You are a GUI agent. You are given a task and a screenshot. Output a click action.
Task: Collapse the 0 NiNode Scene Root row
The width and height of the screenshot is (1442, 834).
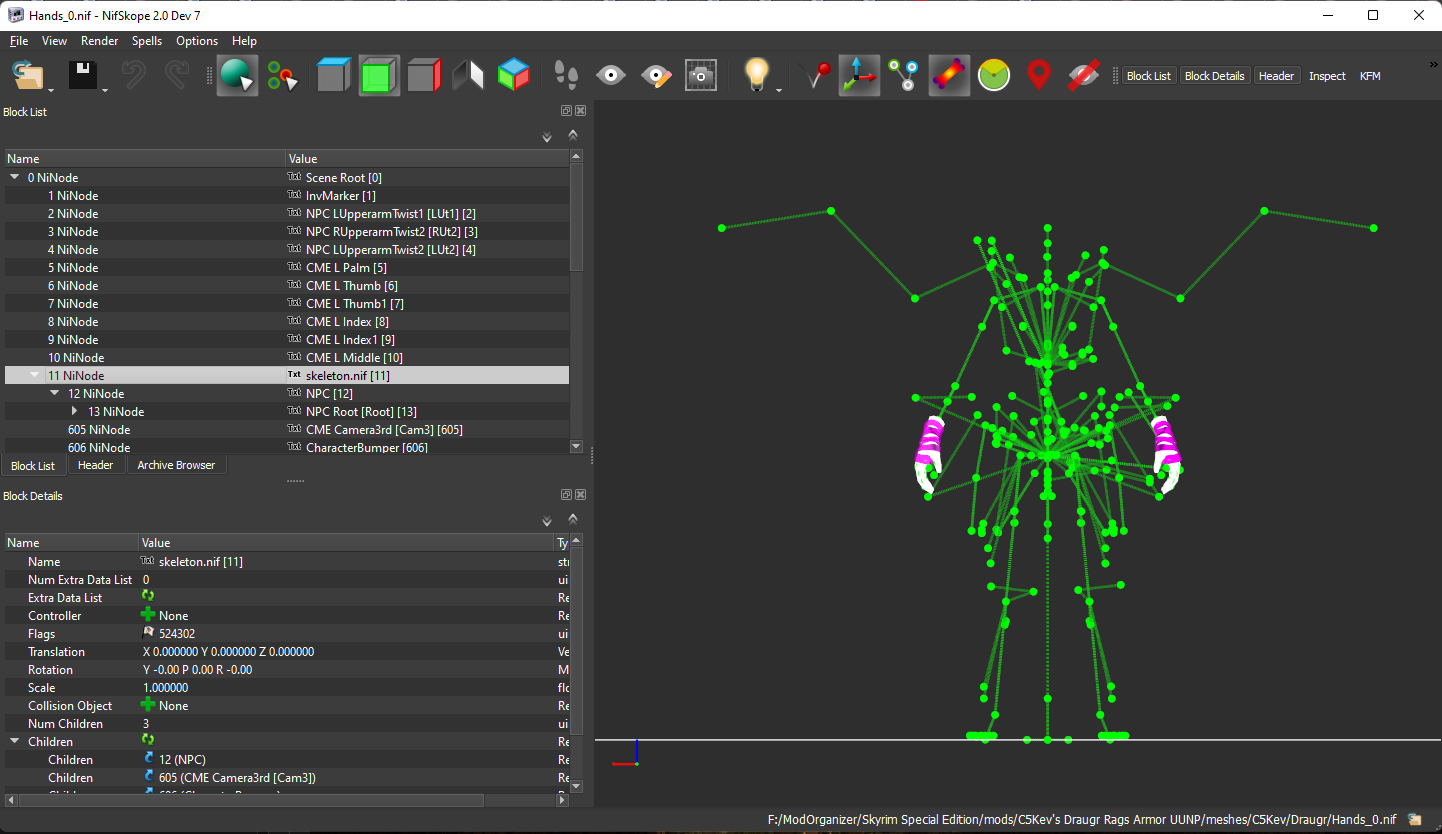(x=15, y=177)
